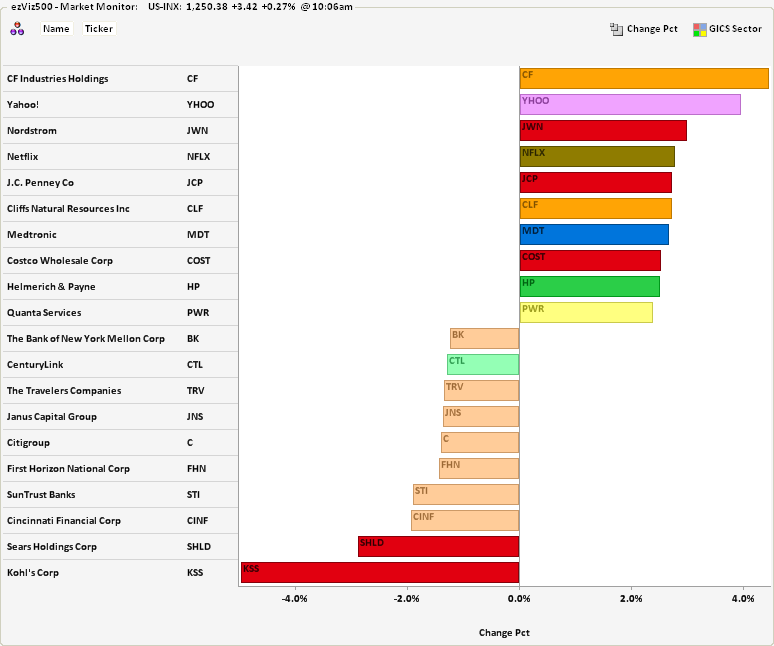Image resolution: width=774 pixels, height=646 pixels.
Task: Select the Name column button
Action: pos(56,29)
